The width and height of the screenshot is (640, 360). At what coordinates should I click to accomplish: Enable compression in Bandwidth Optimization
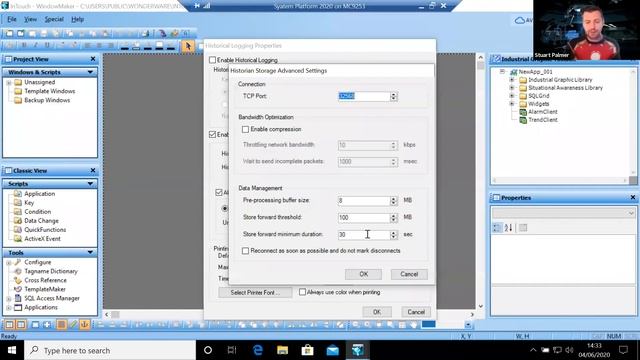coord(245,129)
